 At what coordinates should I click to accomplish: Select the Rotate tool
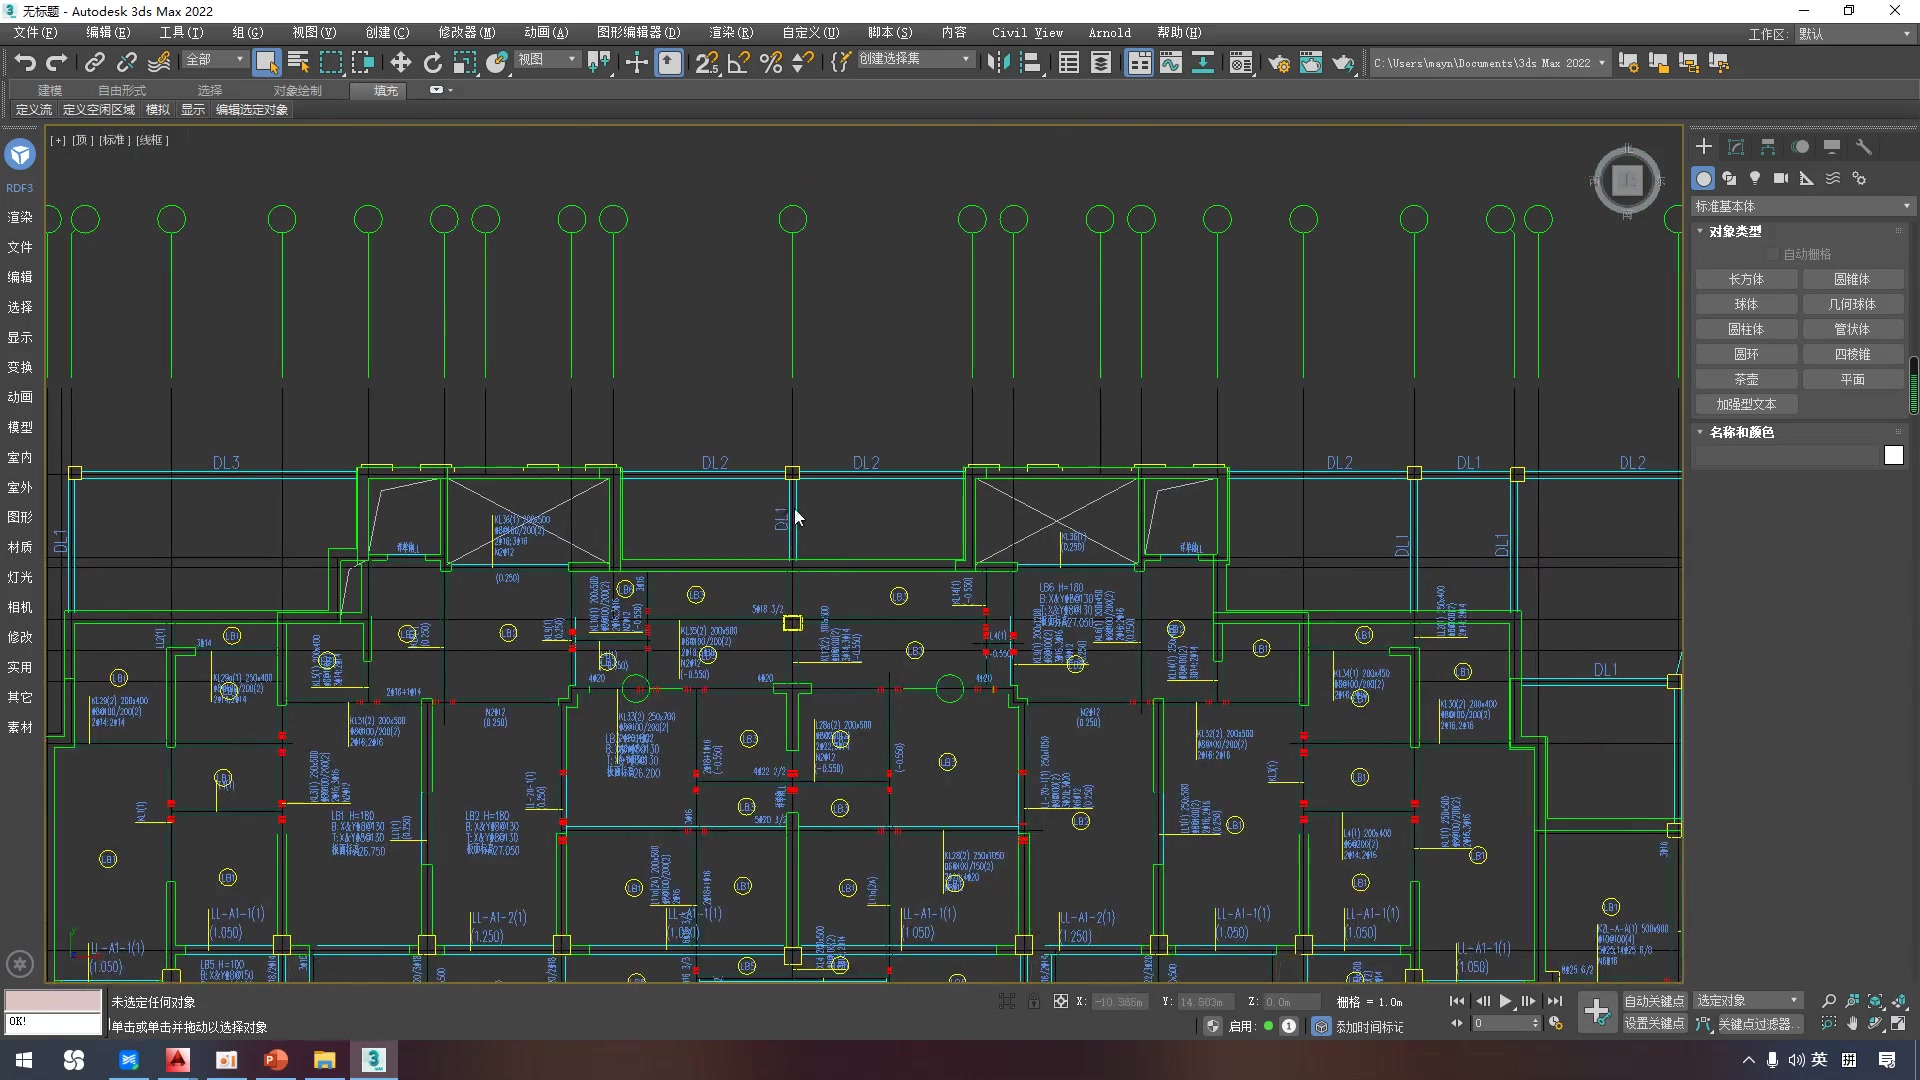(x=432, y=62)
